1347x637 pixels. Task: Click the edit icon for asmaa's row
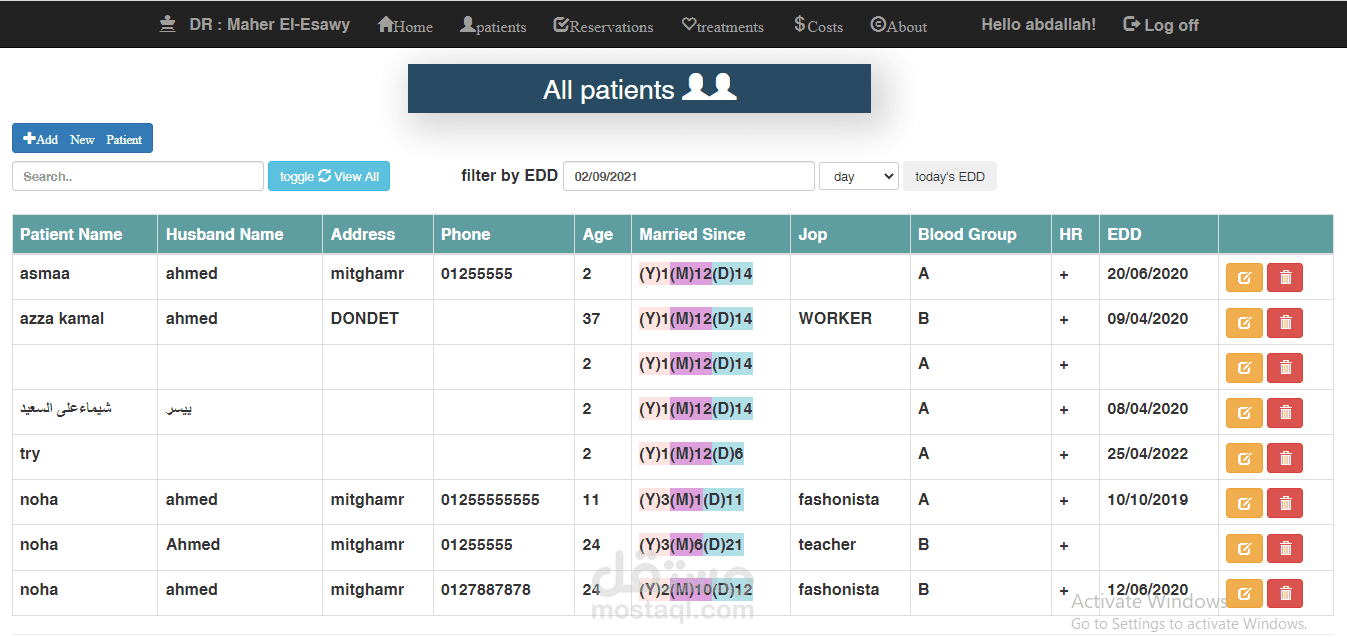[x=1244, y=278]
